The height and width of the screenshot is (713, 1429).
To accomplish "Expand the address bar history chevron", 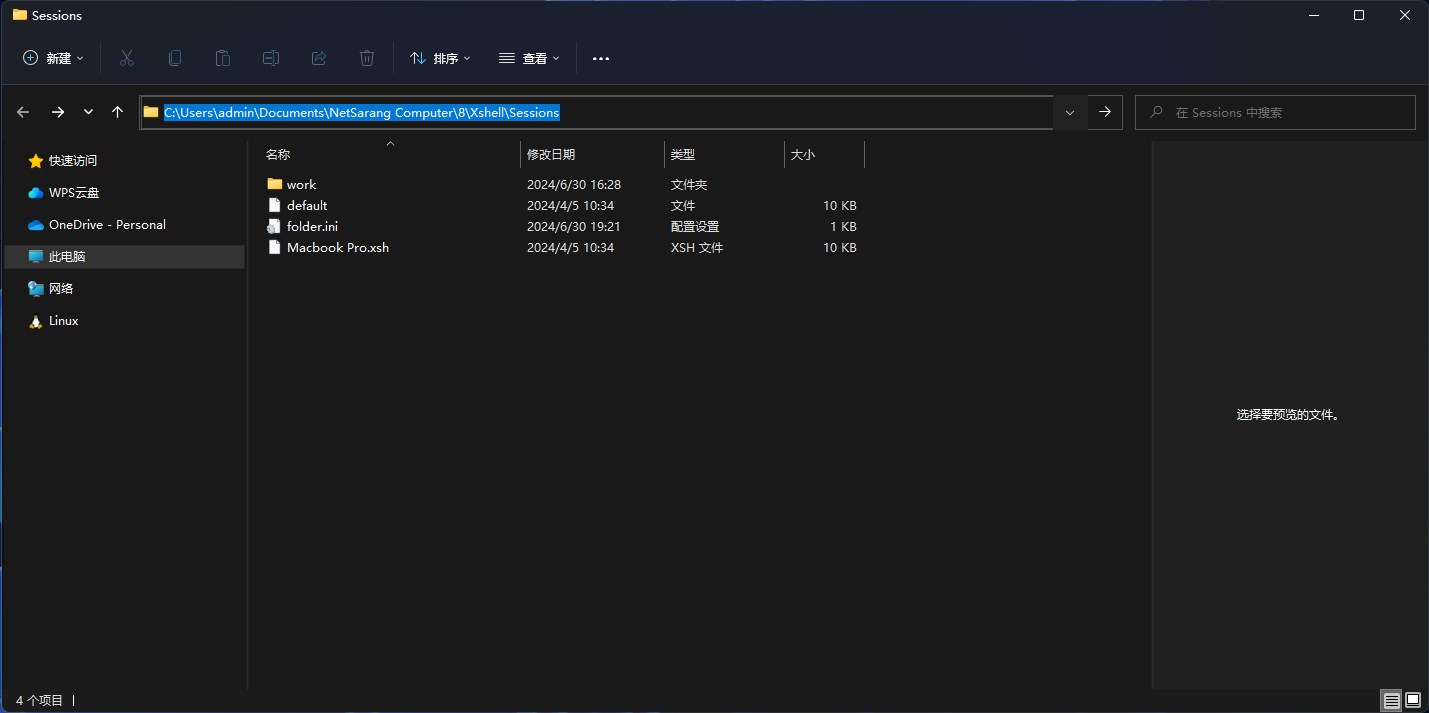I will pyautogui.click(x=1070, y=112).
